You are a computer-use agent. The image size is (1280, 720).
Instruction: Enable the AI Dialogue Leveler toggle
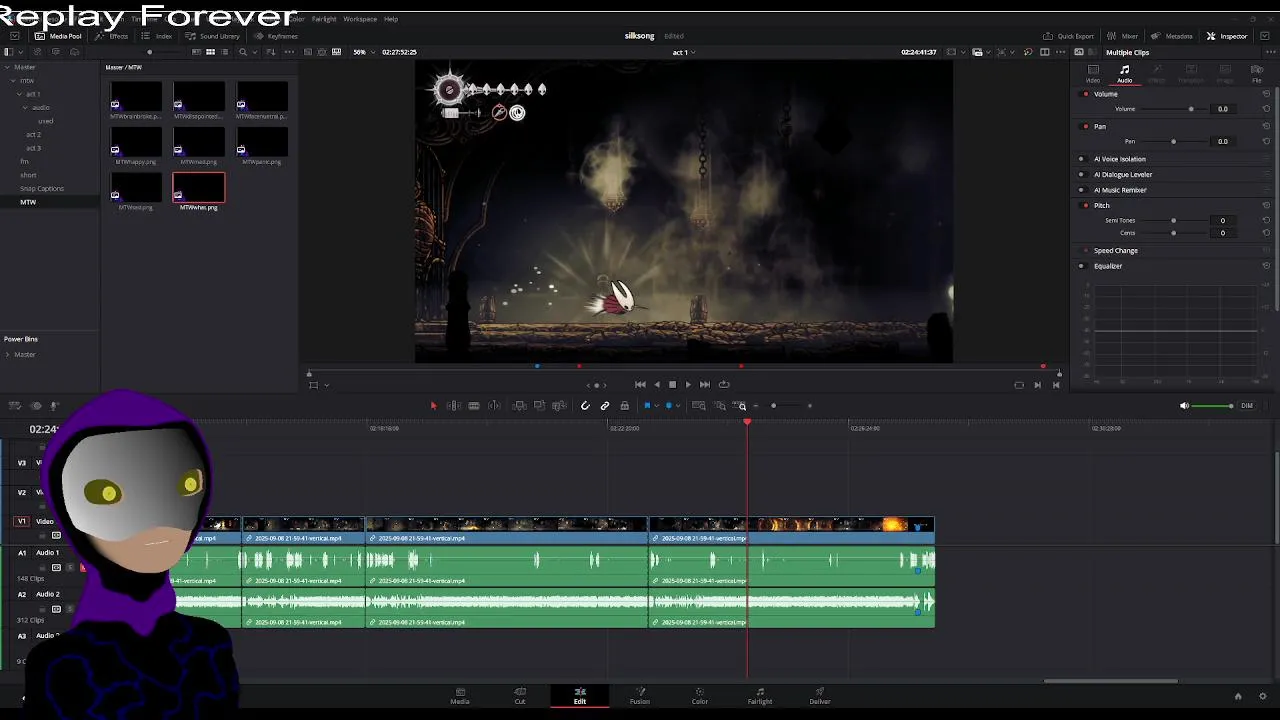click(1081, 175)
